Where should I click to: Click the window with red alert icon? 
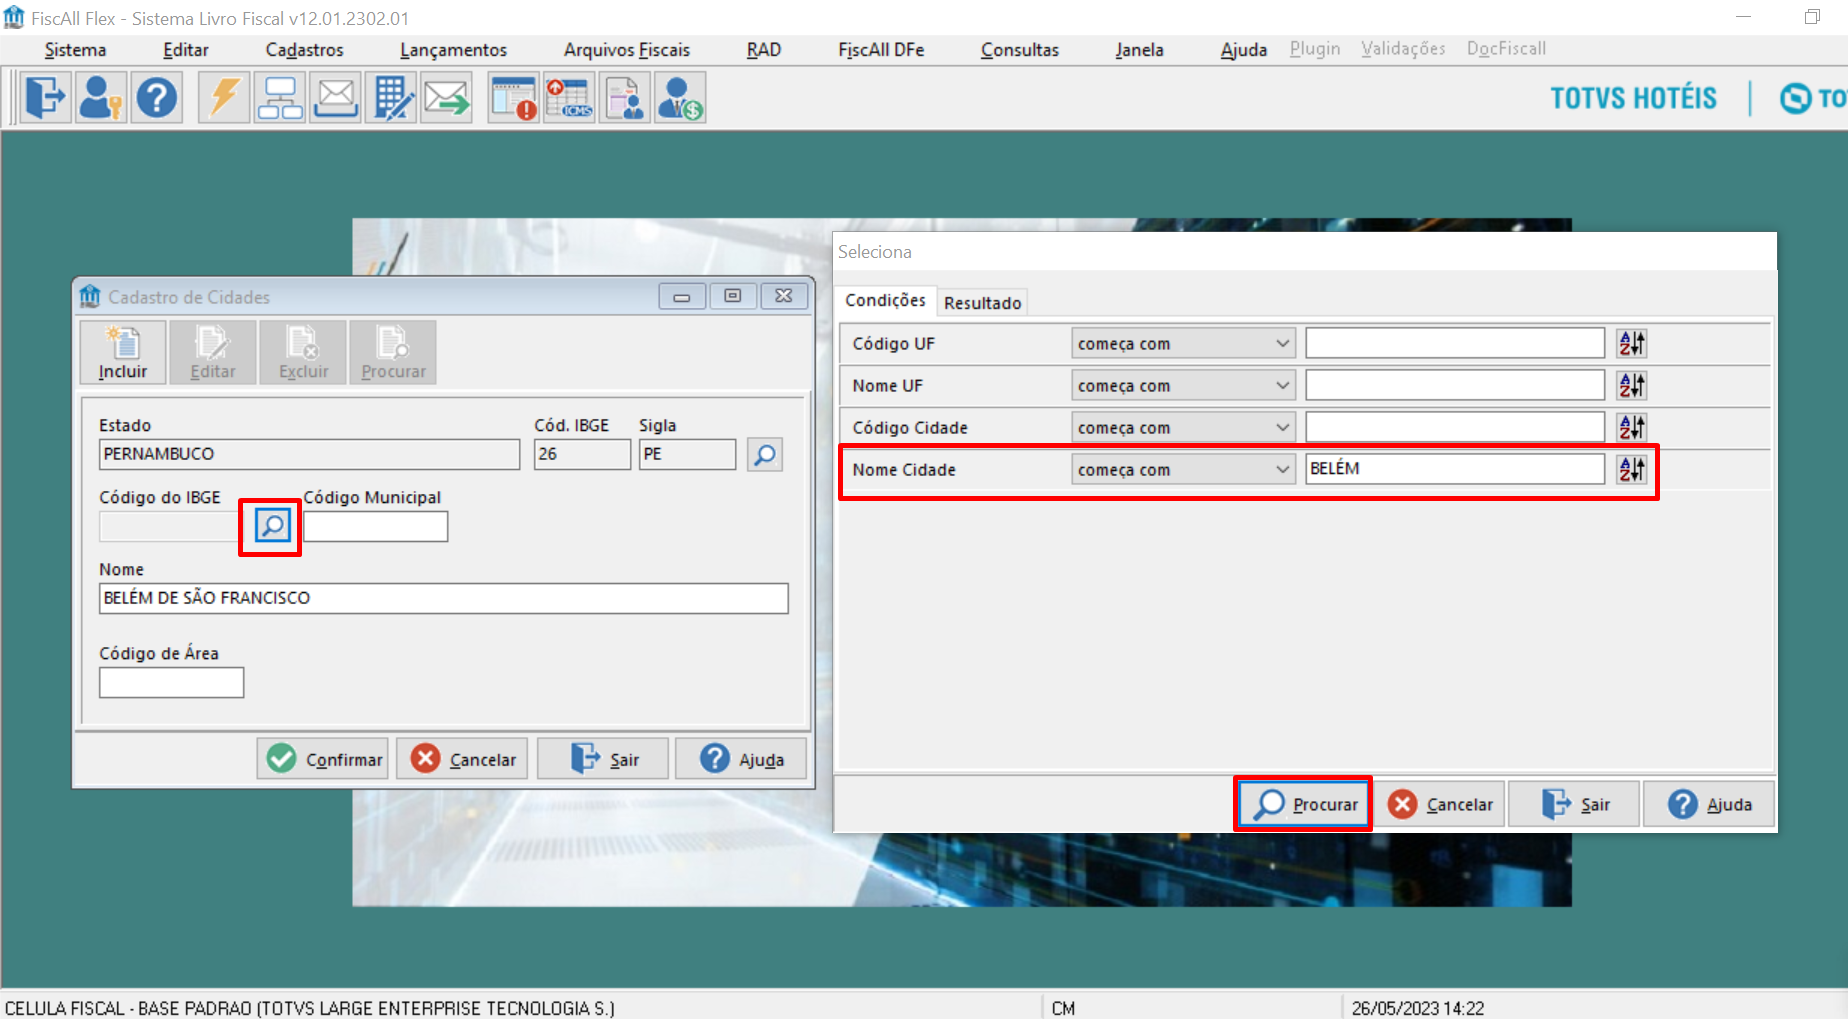pyautogui.click(x=513, y=98)
